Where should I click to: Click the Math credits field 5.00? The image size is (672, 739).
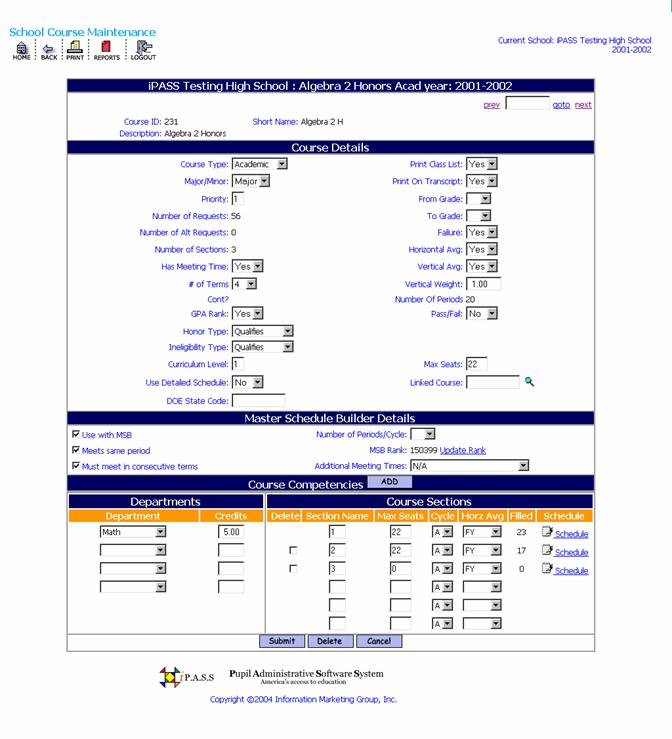tap(231, 532)
